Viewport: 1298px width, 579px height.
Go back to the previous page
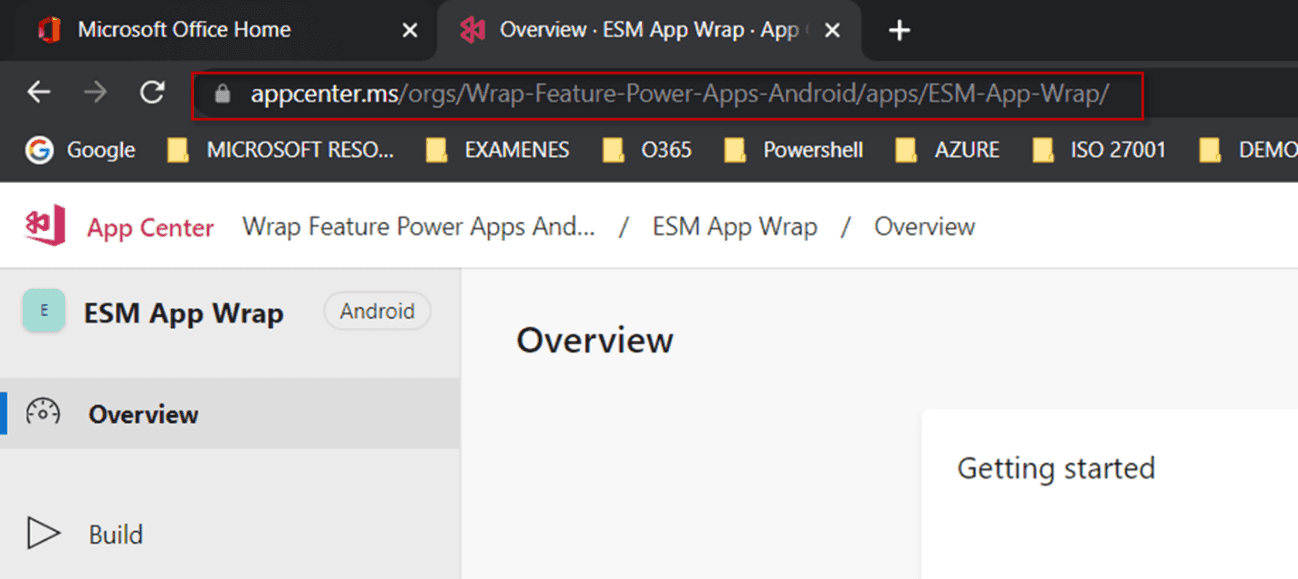click(38, 93)
